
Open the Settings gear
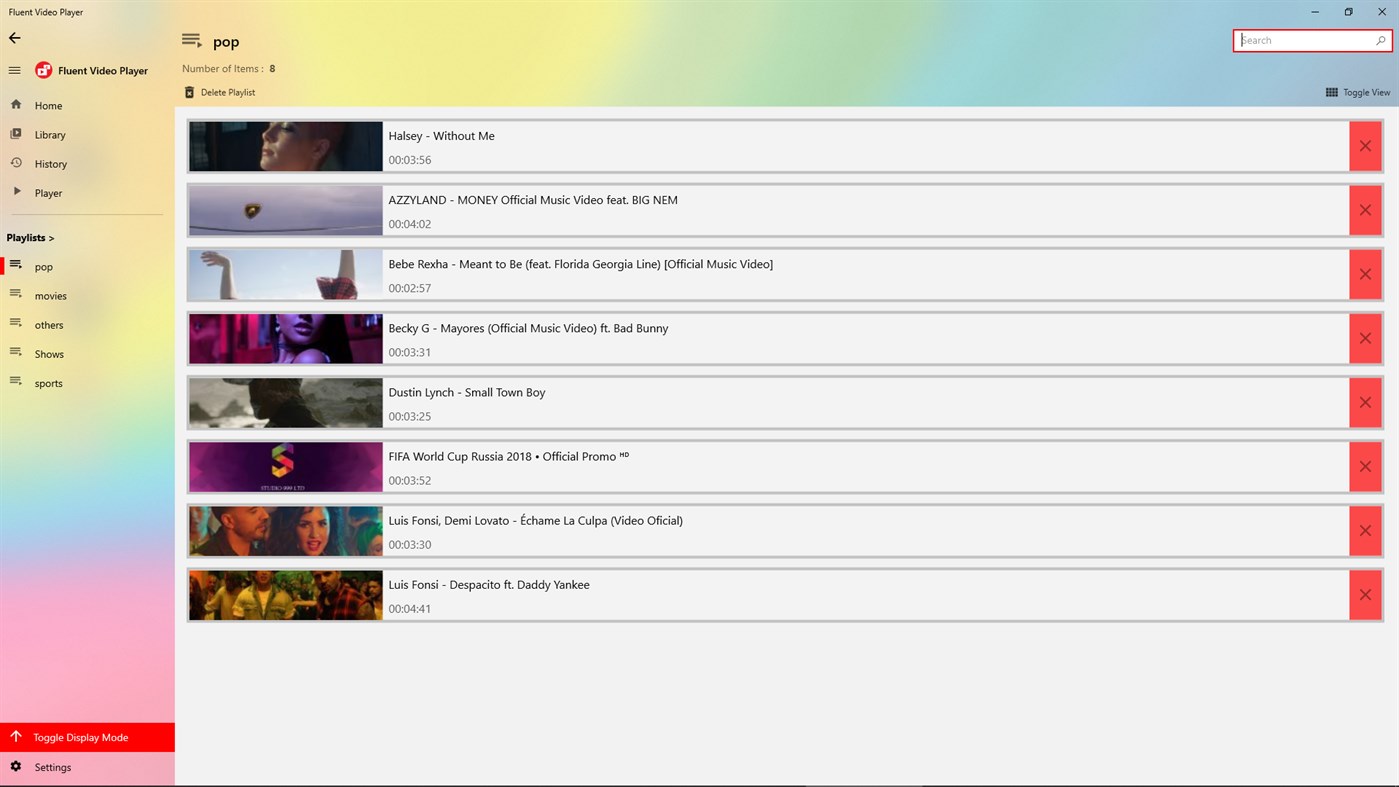click(16, 766)
